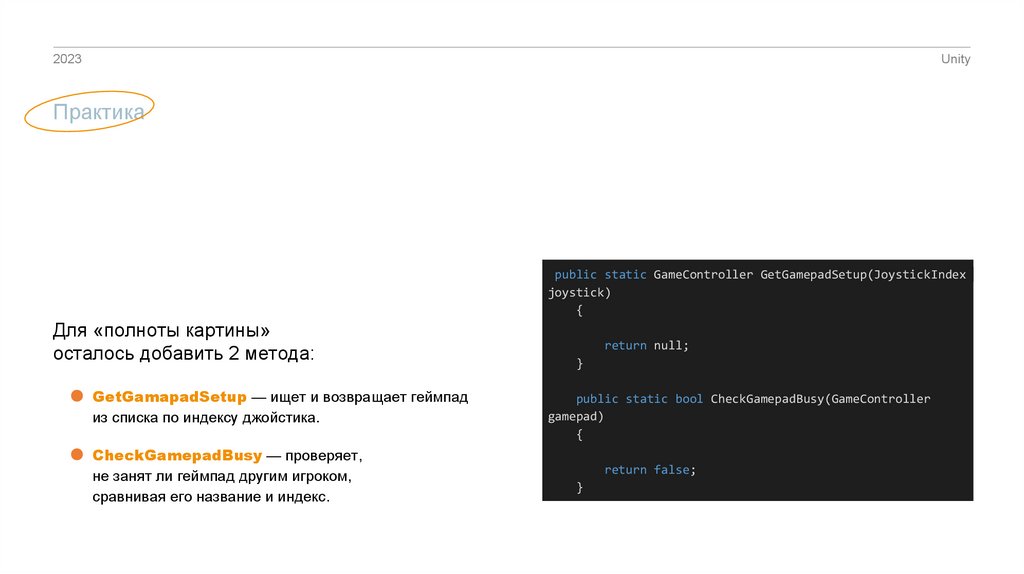Click "GetGamepadSetup(JoystickIndex" in the code block

[863, 274]
